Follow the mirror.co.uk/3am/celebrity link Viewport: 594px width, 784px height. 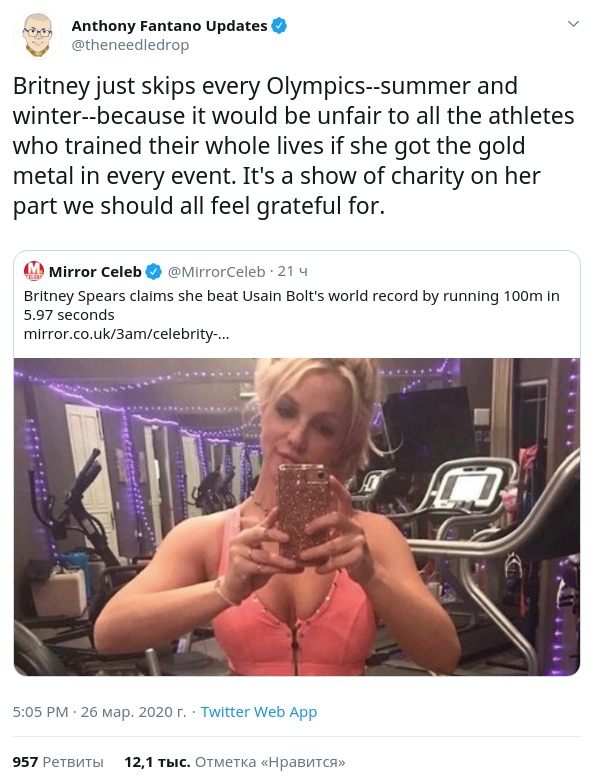pos(126,334)
